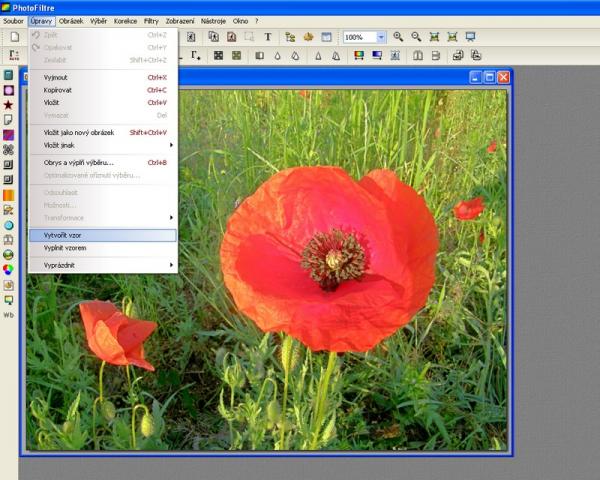Viewport: 600px width, 480px height.
Task: Open the blue gradient filter icon
Action: click(377, 56)
